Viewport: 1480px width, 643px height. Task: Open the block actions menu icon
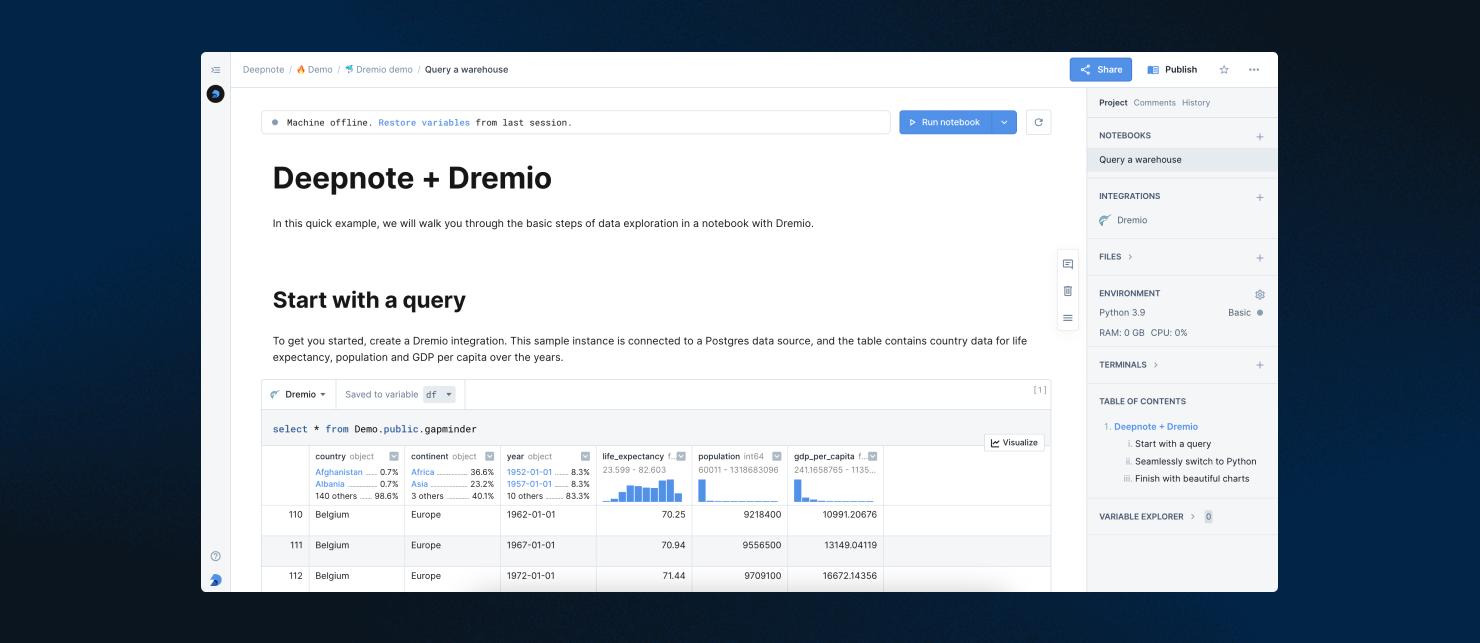(1068, 318)
